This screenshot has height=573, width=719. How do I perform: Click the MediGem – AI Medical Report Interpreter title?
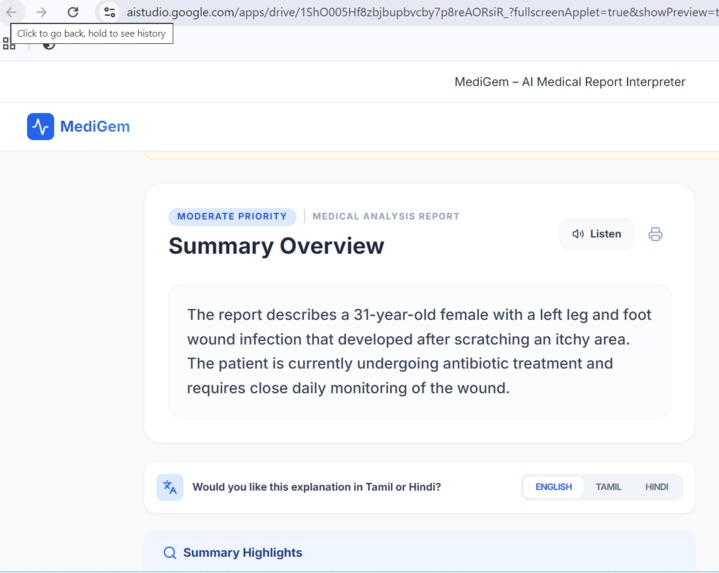[570, 82]
